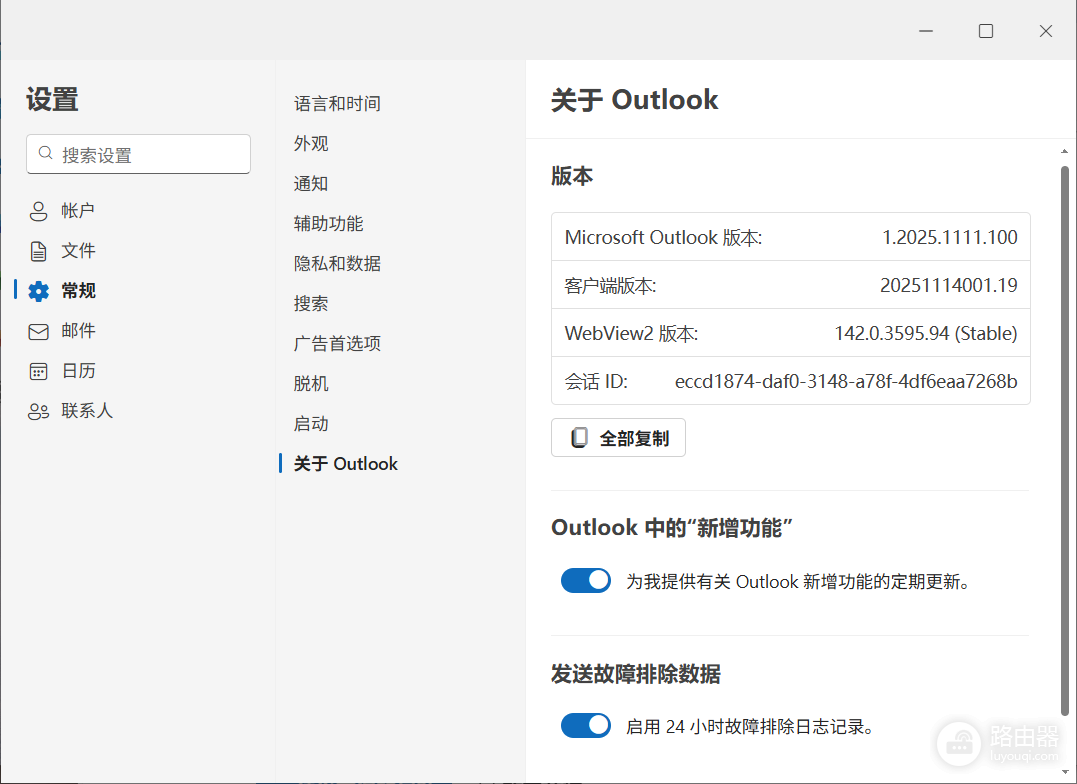Screen dimensions: 1077x784
Task: Click the WebView2 版本 label
Action: tap(631, 333)
